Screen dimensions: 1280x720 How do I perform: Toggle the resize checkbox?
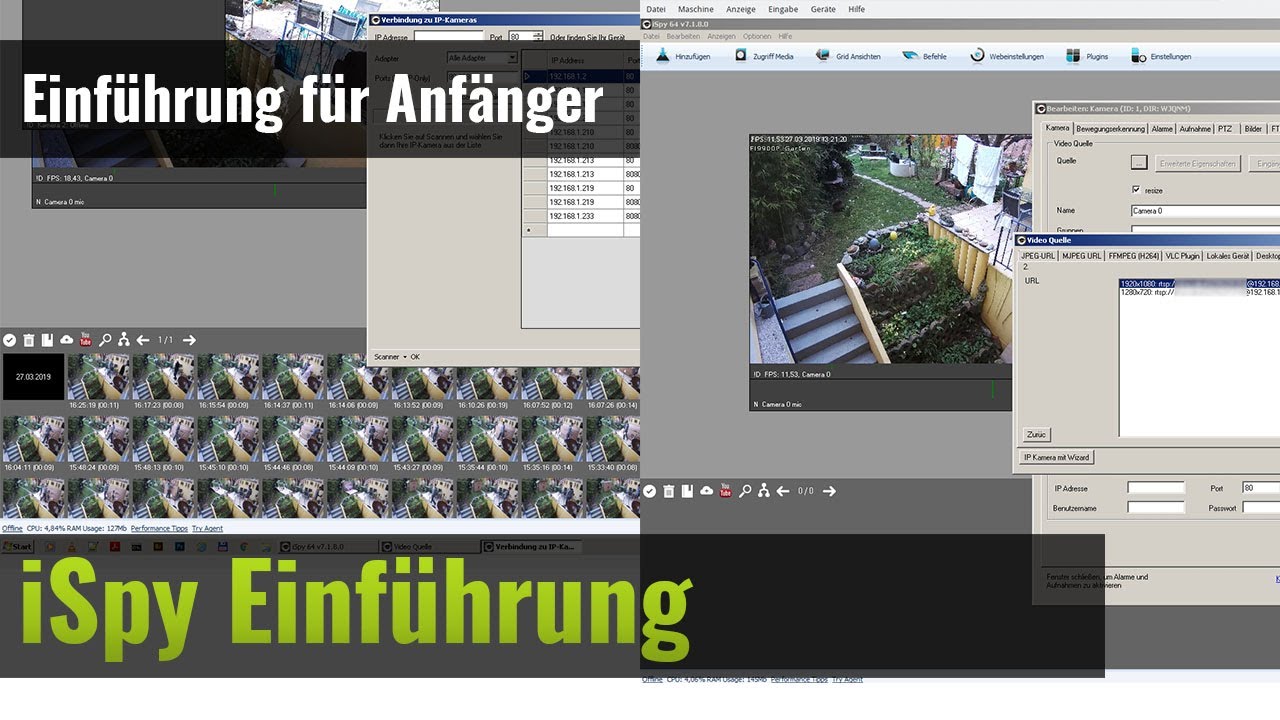(x=1136, y=189)
